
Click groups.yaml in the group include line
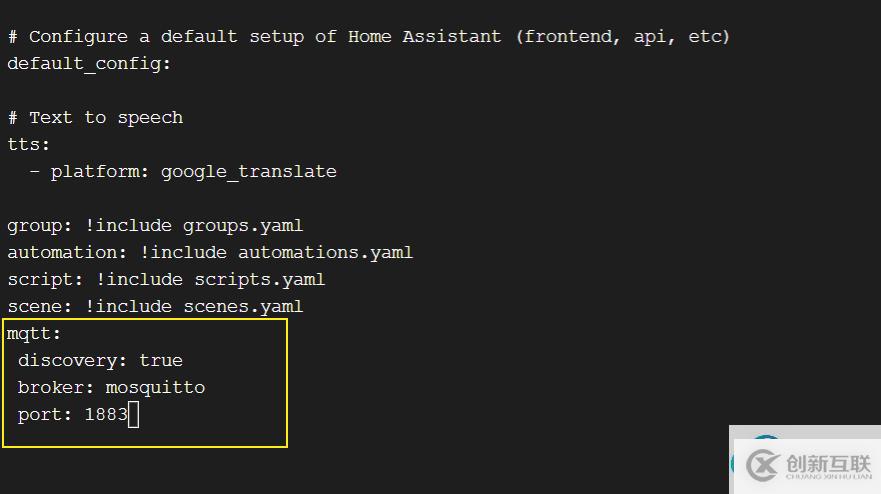(243, 226)
